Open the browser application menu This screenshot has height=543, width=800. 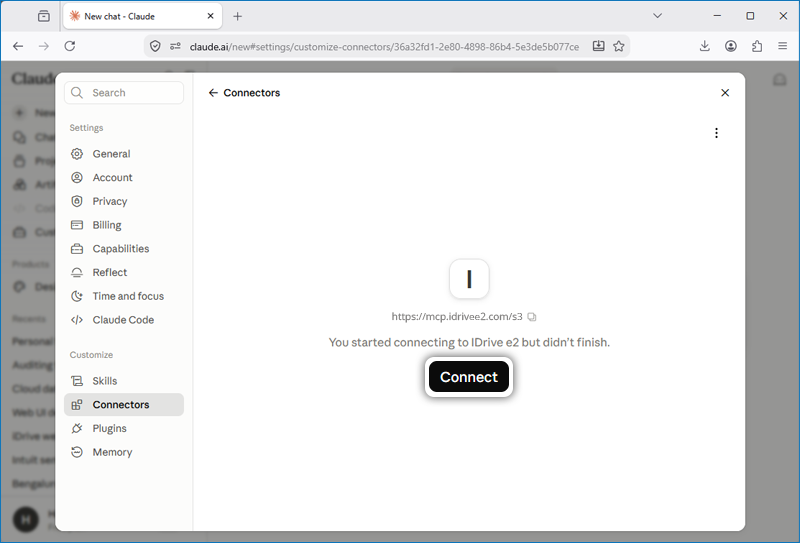click(783, 46)
